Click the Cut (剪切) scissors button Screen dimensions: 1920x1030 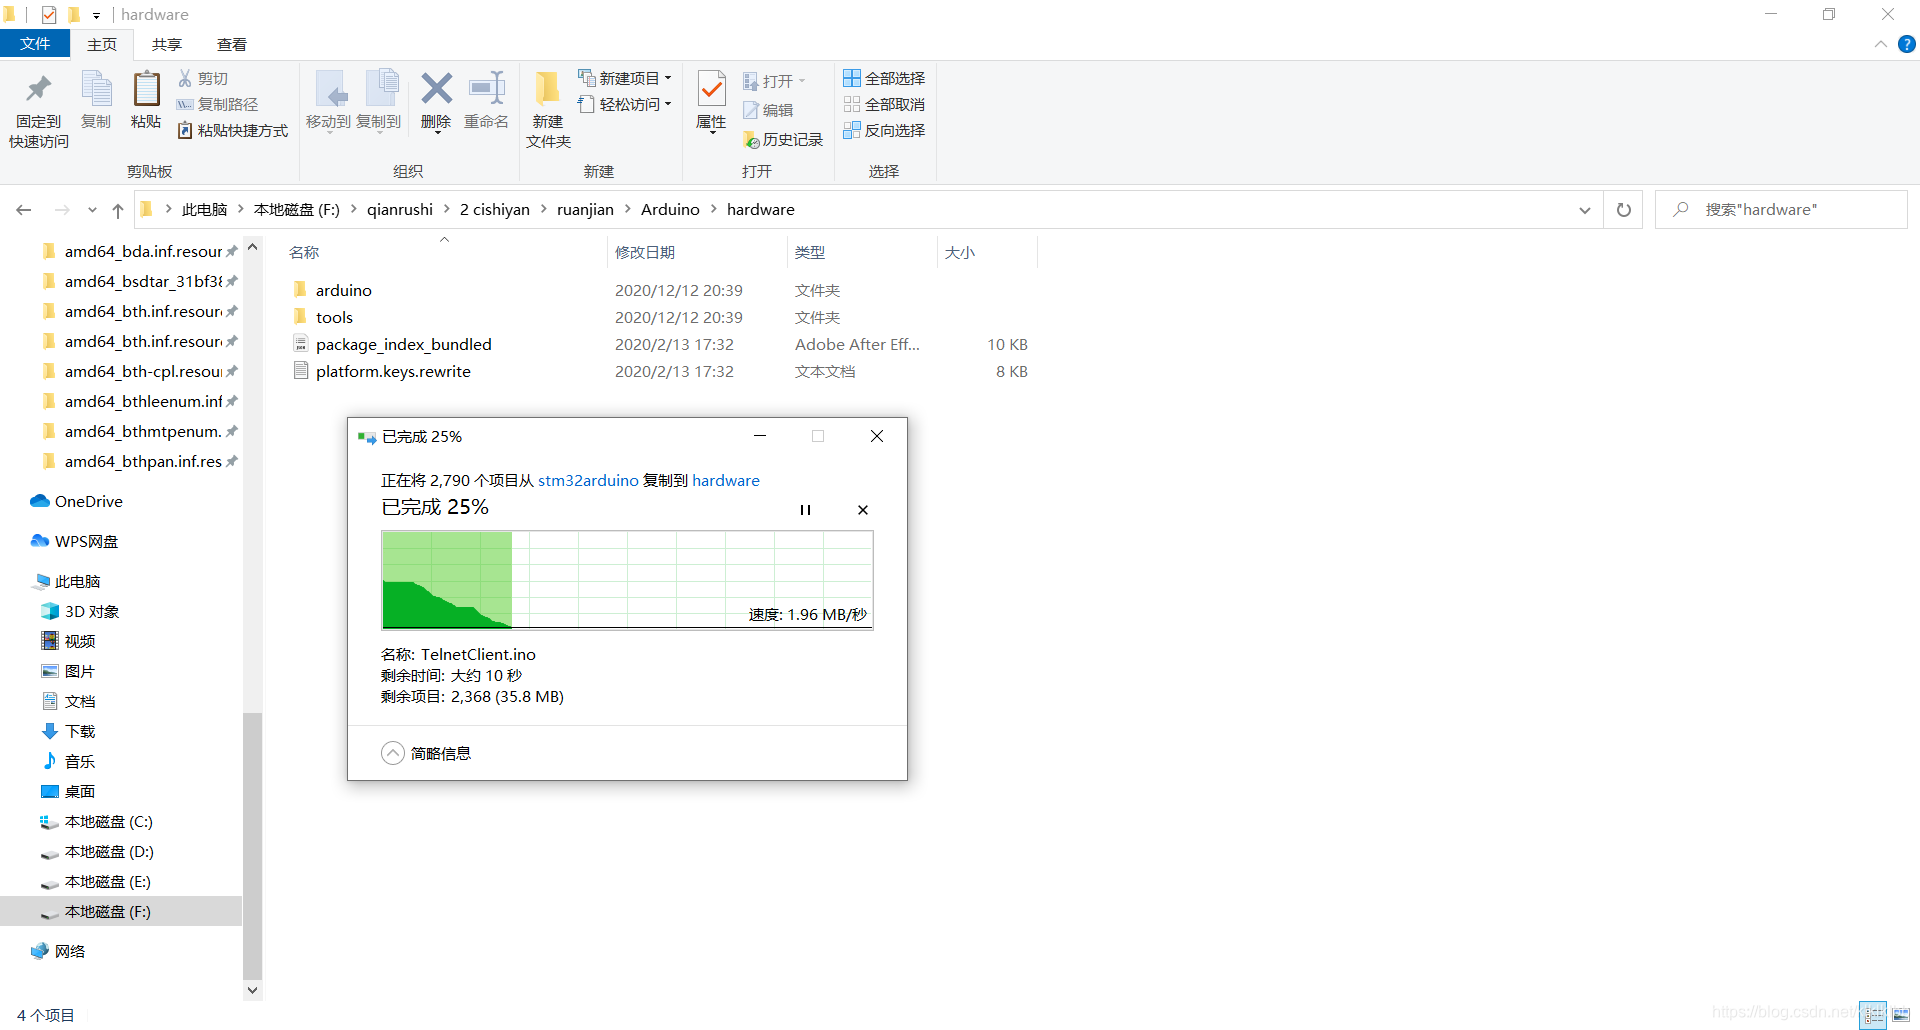pyautogui.click(x=204, y=78)
